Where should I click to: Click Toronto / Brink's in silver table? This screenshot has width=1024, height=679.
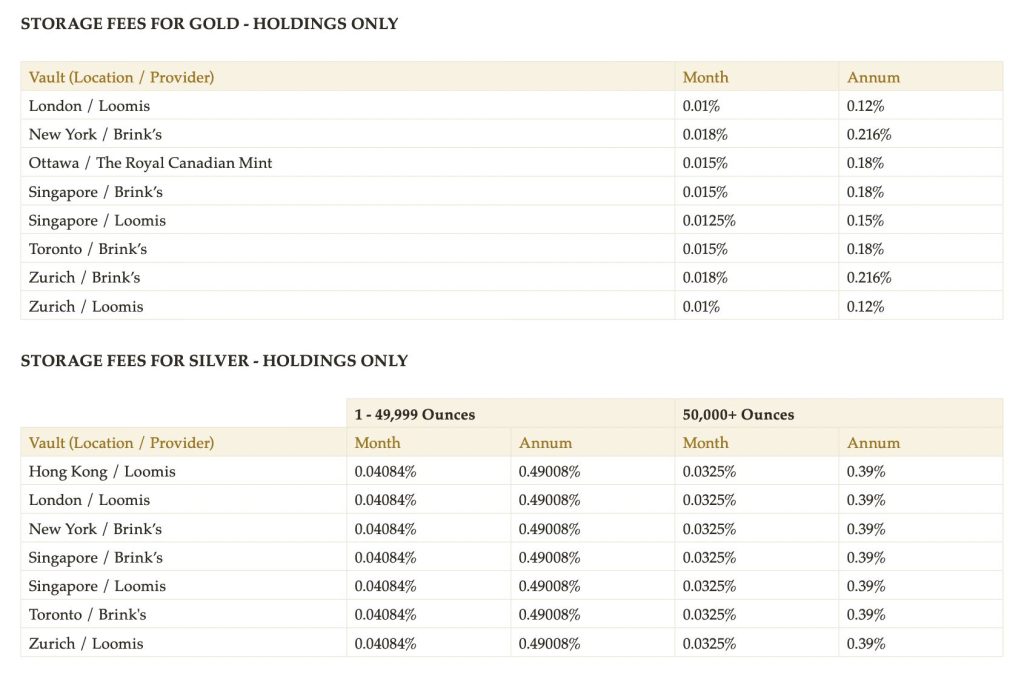[88, 615]
